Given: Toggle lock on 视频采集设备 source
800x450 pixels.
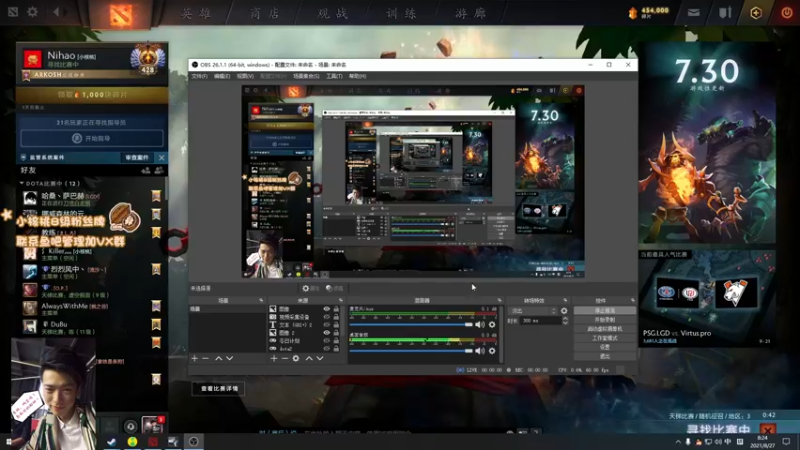Looking at the screenshot, I should [336, 317].
